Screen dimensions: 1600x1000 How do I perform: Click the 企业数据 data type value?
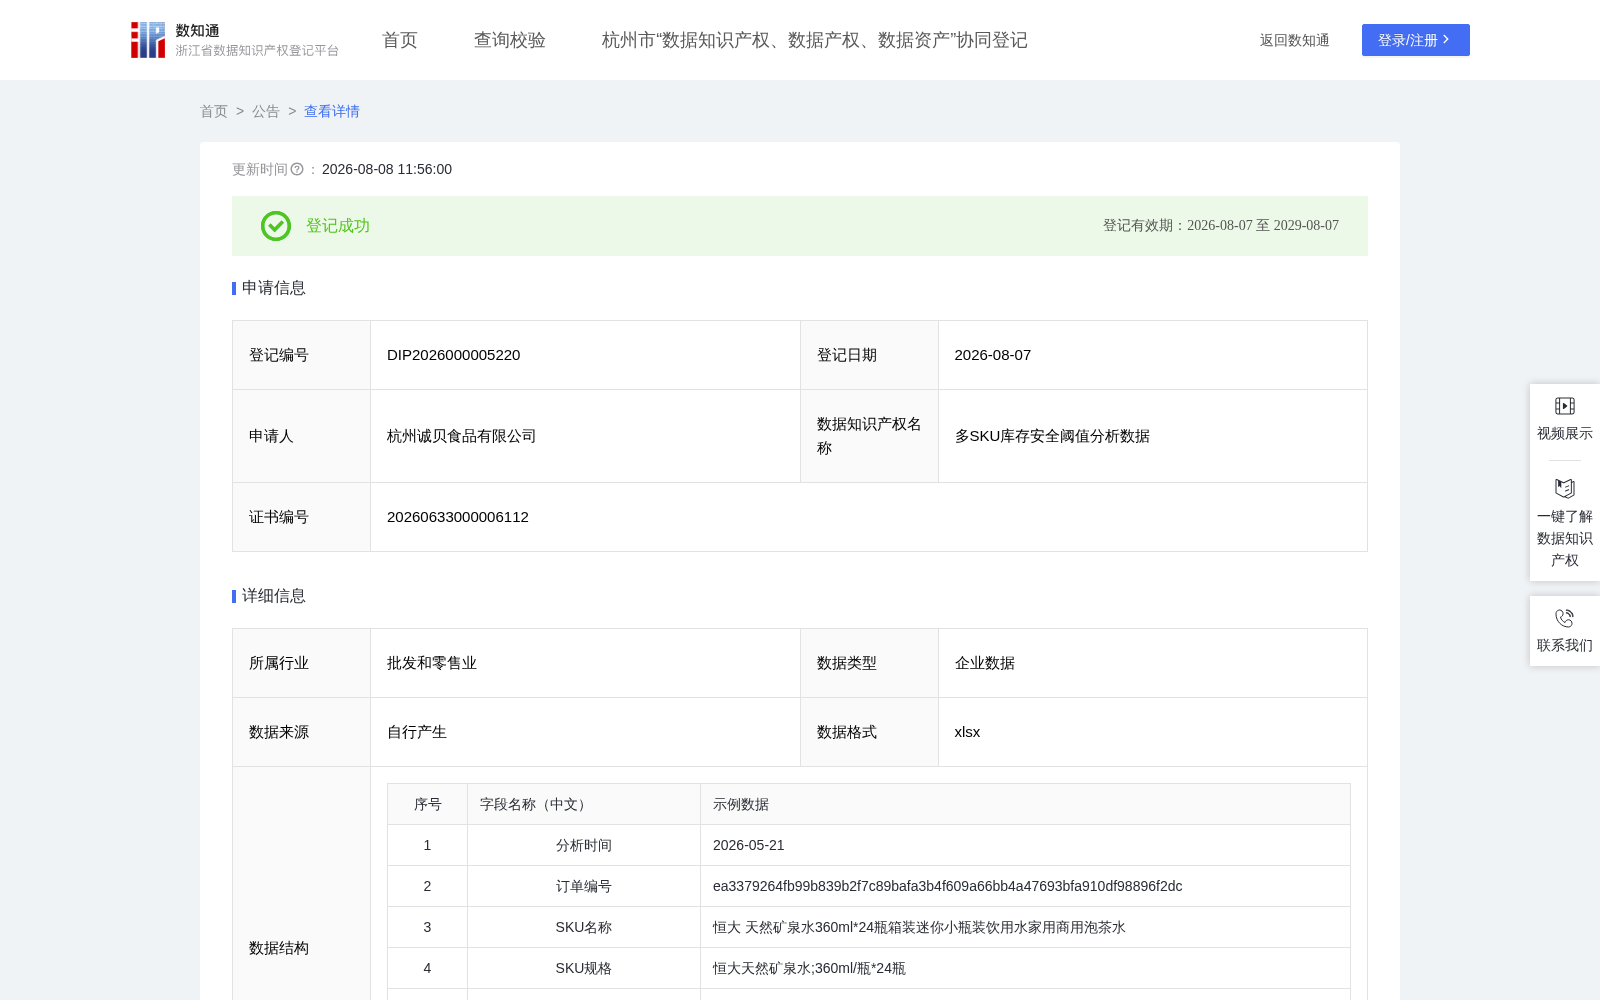(985, 663)
